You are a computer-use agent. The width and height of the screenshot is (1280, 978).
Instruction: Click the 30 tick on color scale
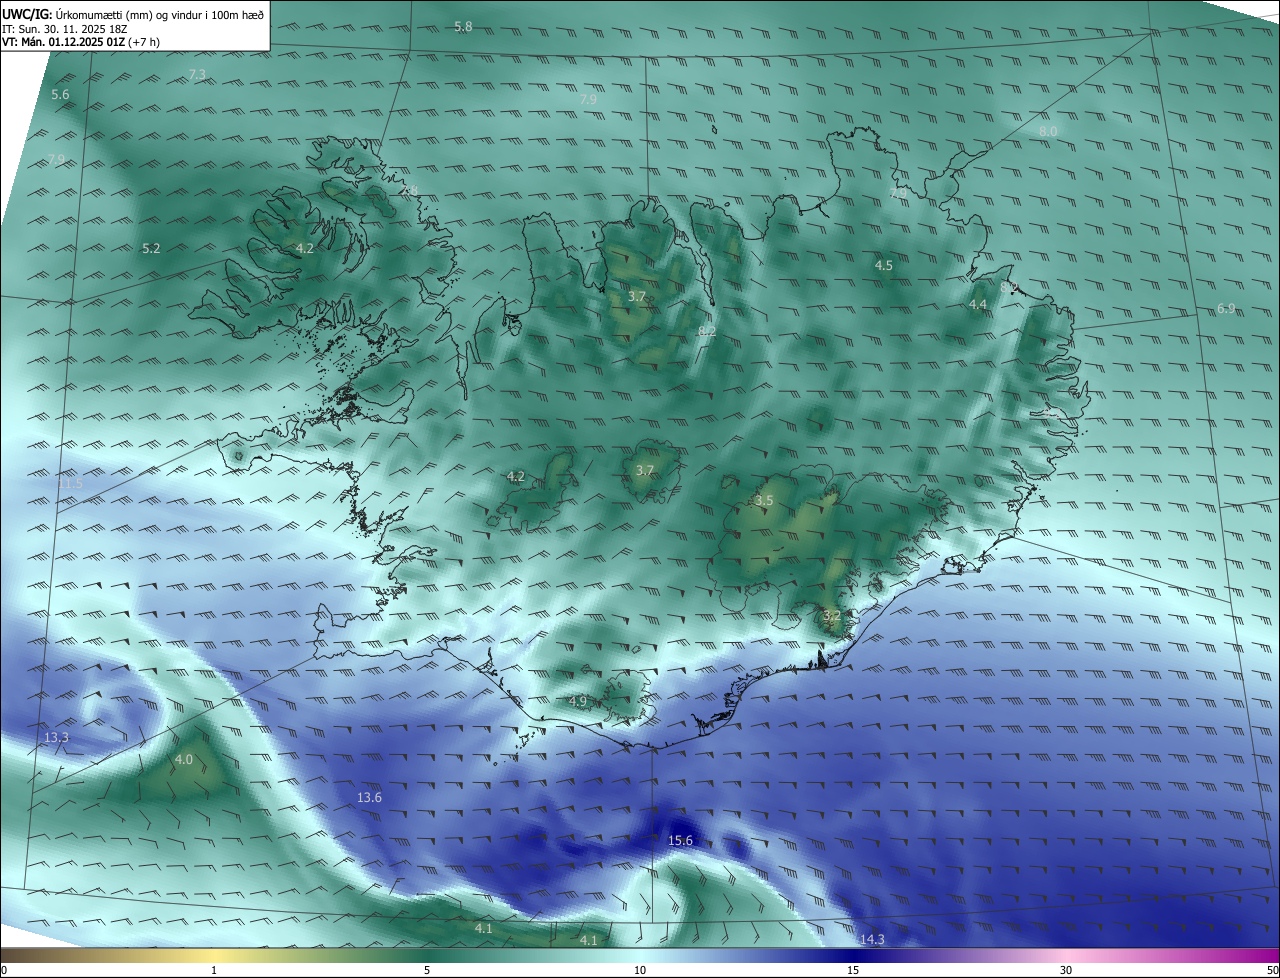coord(1066,971)
